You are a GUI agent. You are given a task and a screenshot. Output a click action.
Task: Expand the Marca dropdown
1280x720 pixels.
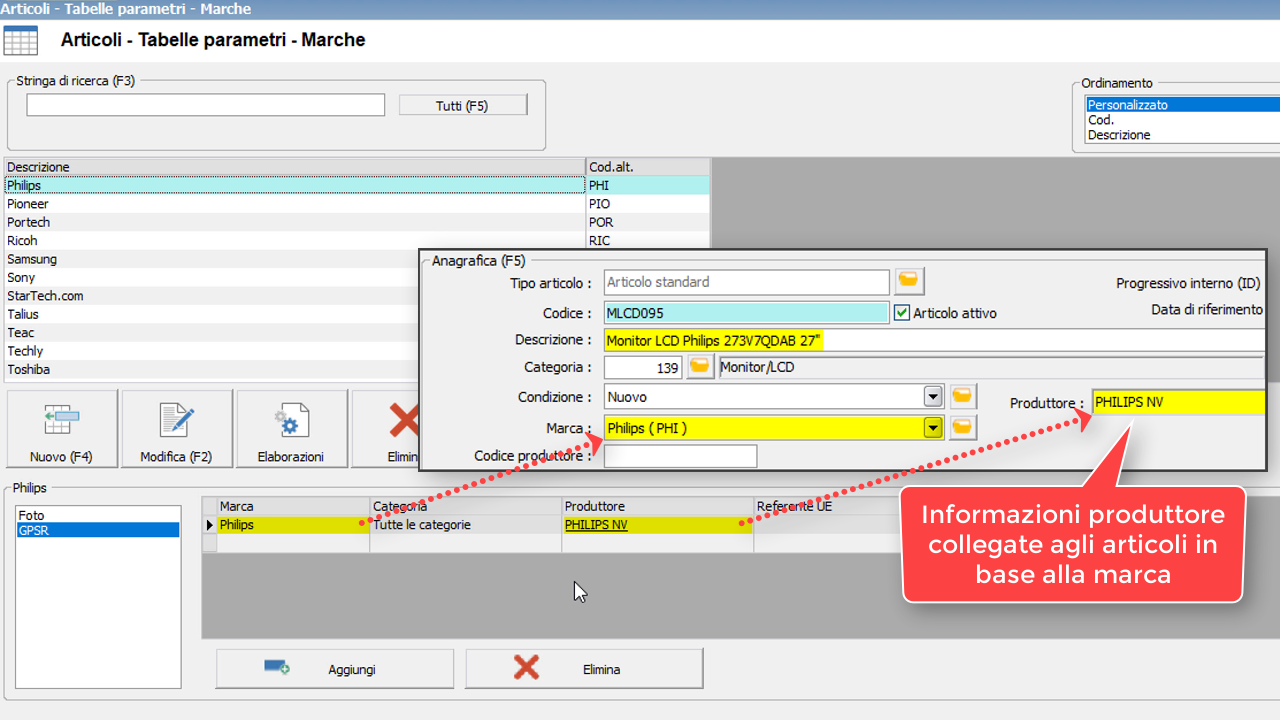point(933,428)
